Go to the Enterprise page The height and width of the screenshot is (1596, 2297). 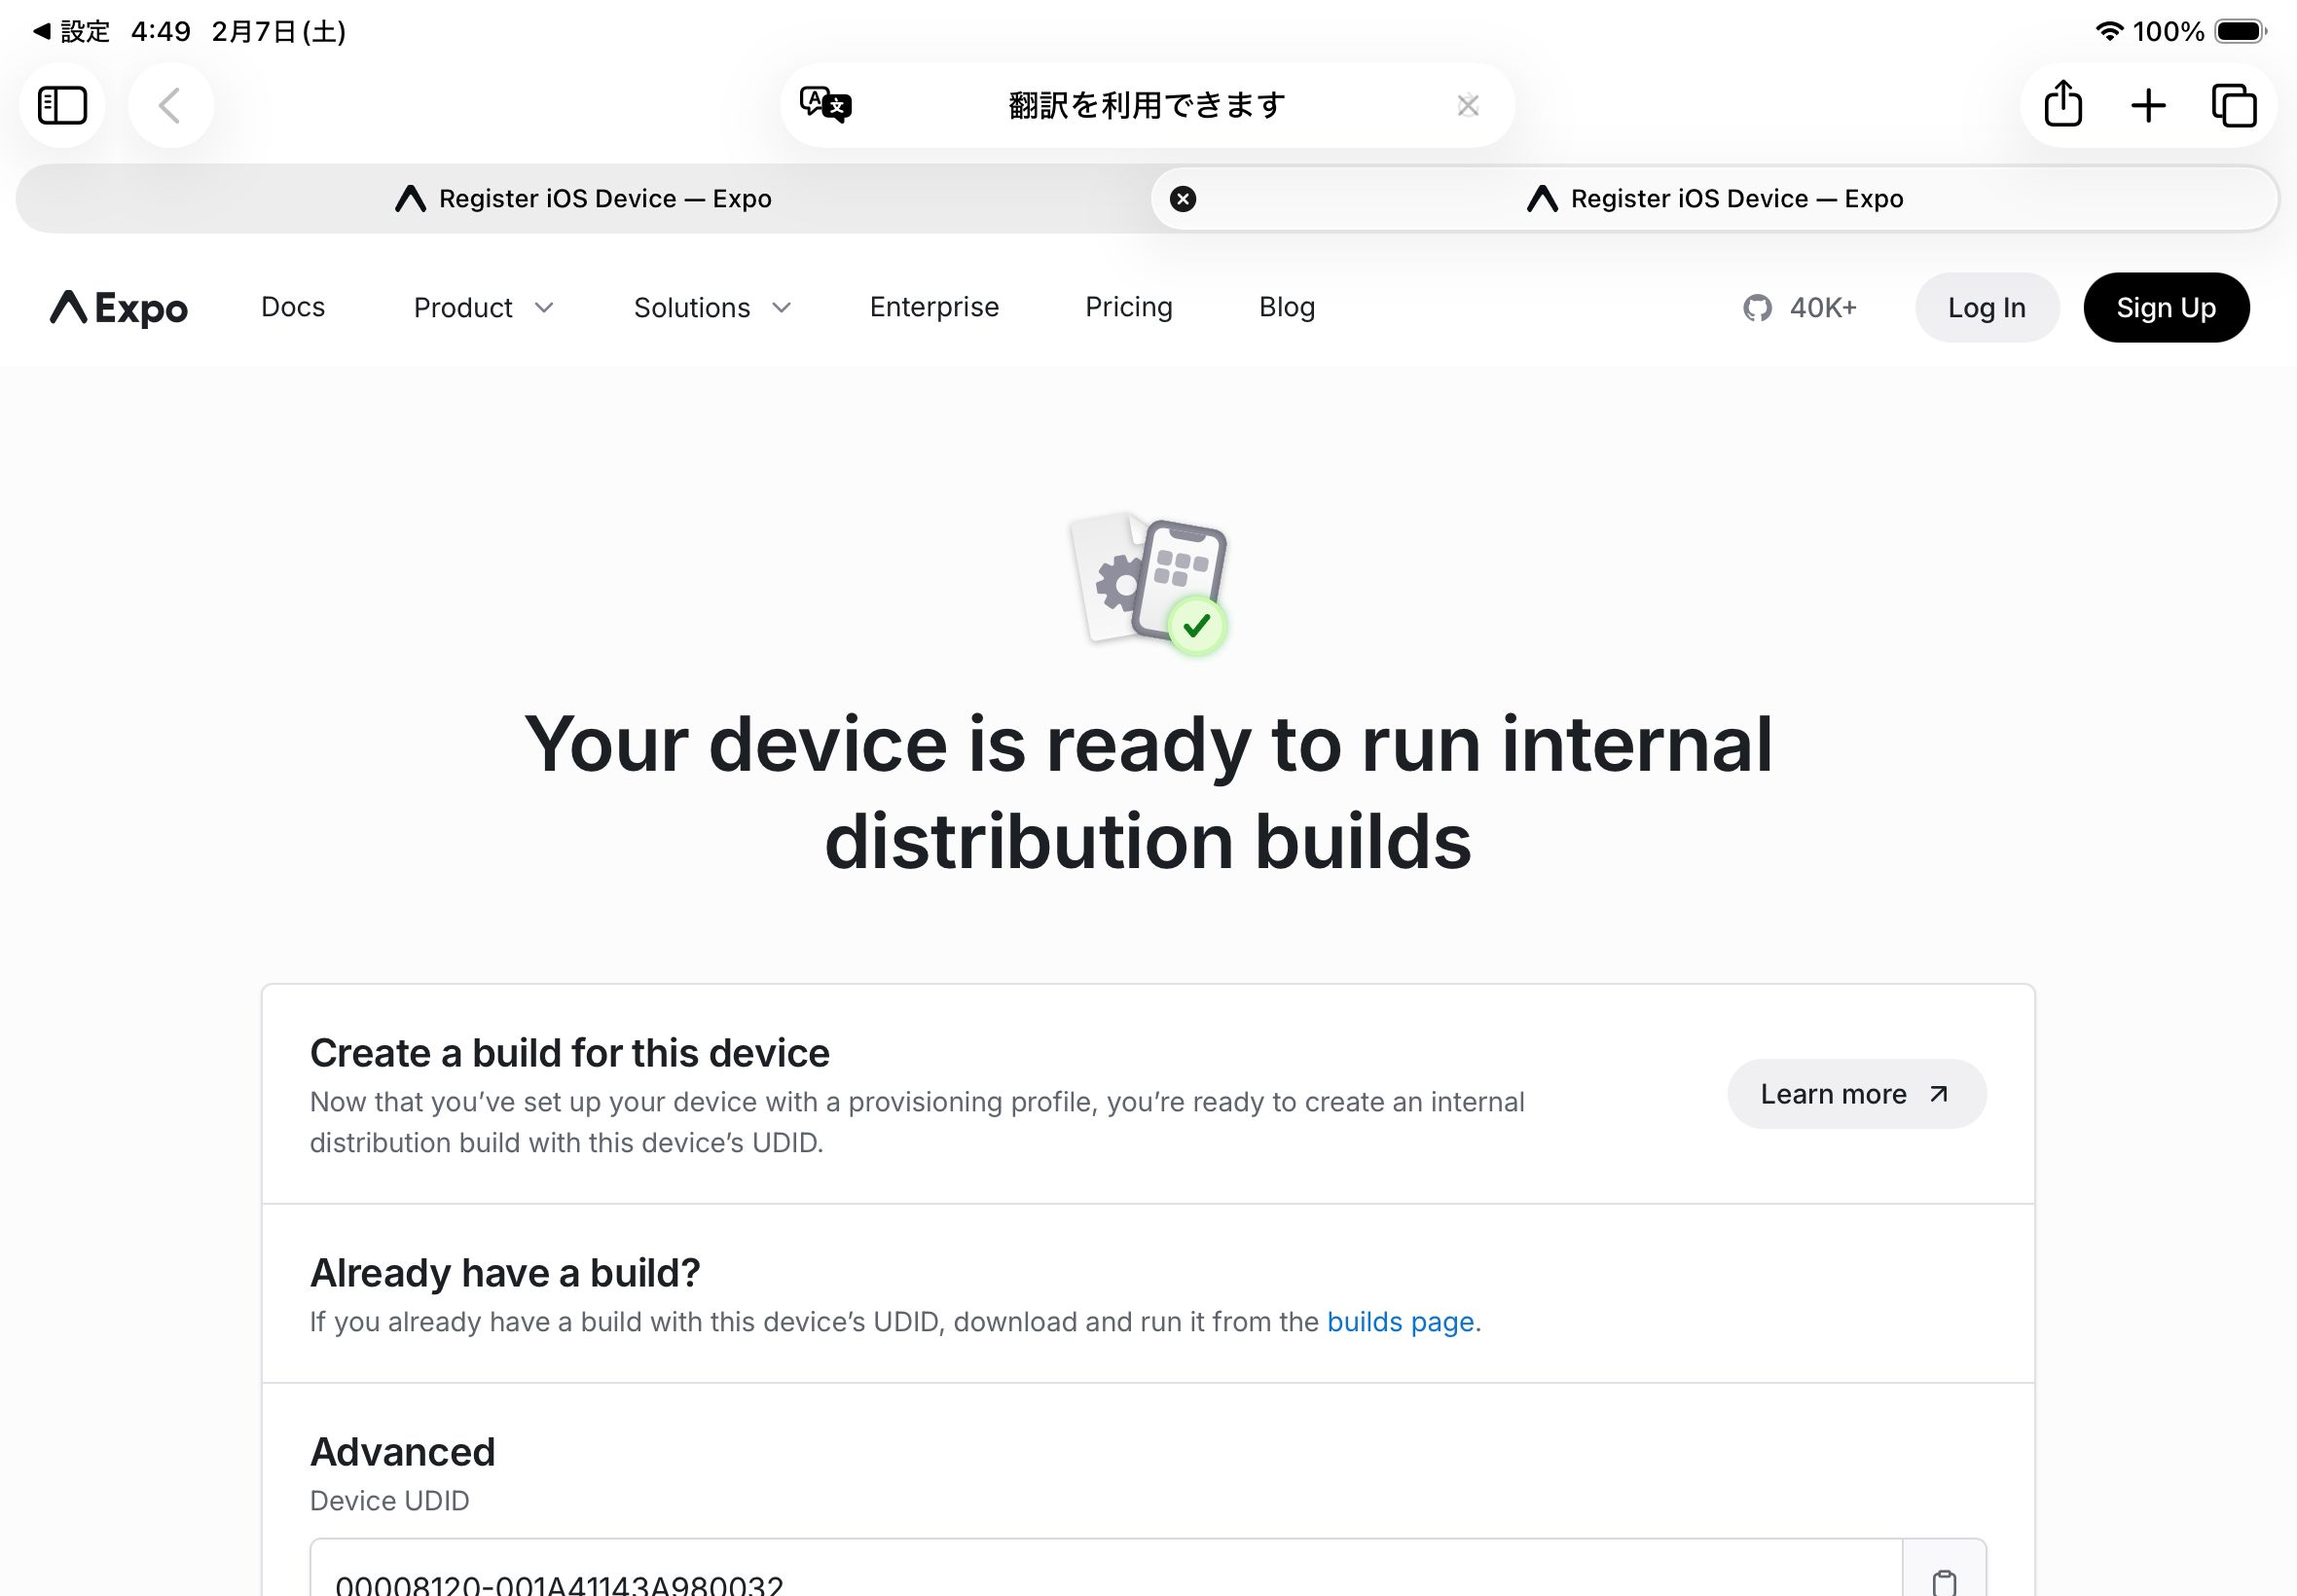[x=934, y=307]
